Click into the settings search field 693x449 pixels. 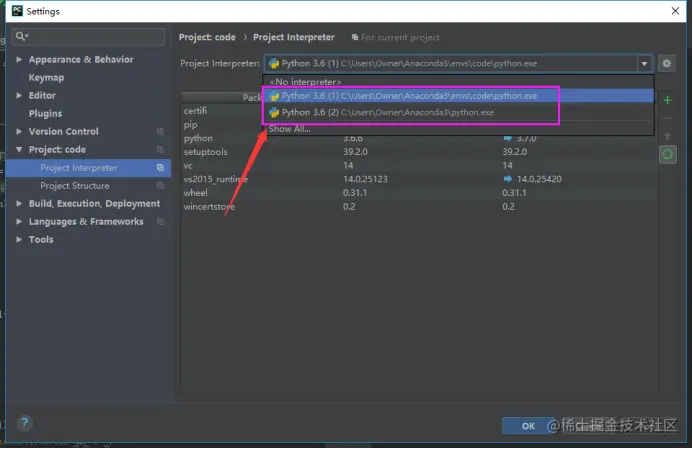tap(88, 36)
